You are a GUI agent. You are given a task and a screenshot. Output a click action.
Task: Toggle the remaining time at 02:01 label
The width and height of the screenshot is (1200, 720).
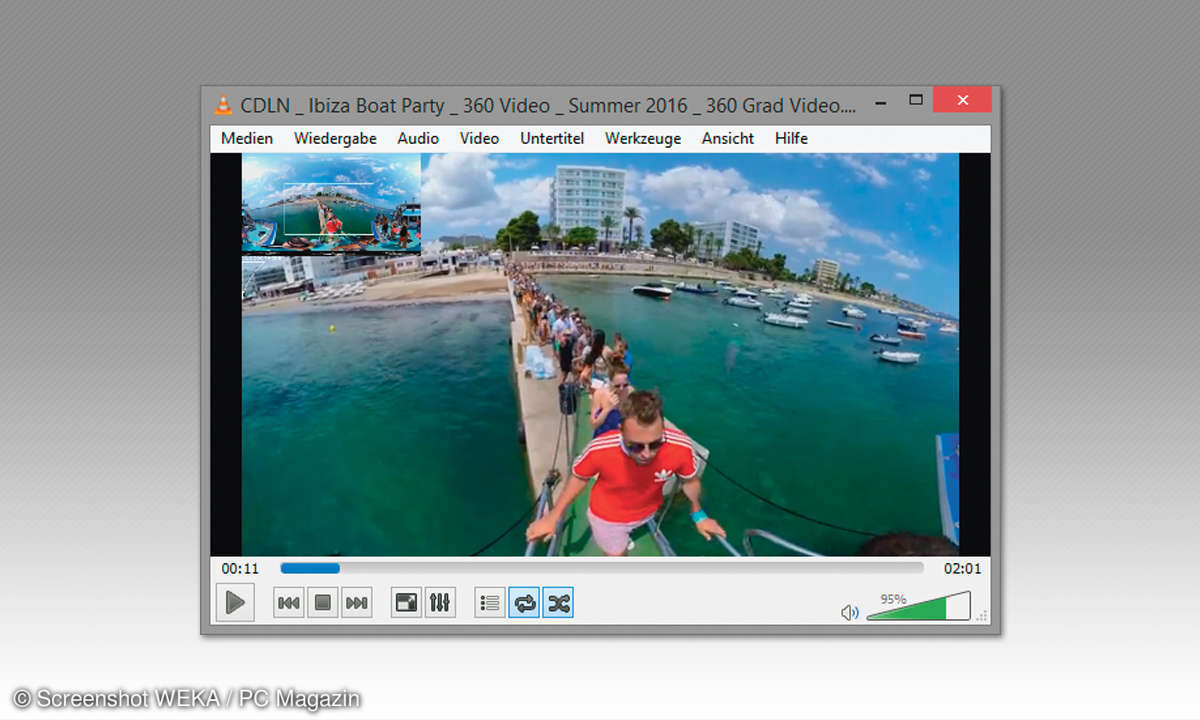click(x=963, y=568)
